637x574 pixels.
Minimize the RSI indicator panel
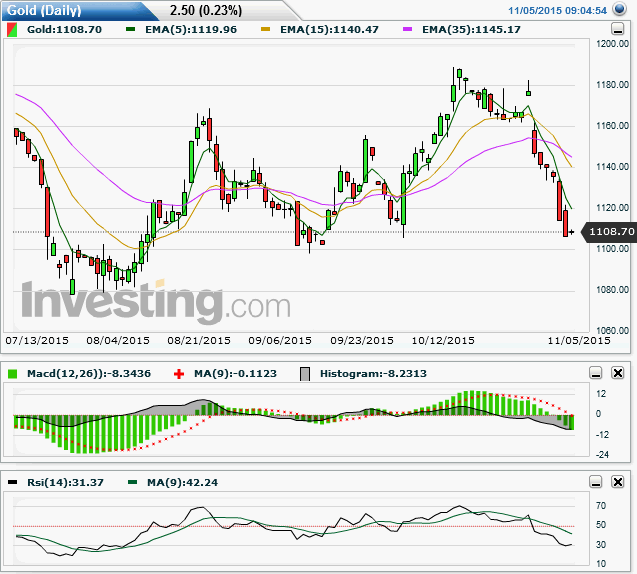point(596,482)
